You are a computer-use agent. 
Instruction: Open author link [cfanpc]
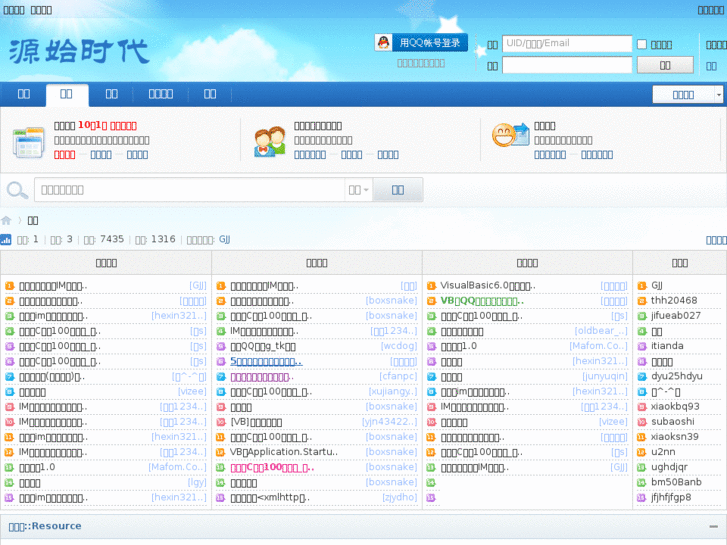tap(398, 376)
